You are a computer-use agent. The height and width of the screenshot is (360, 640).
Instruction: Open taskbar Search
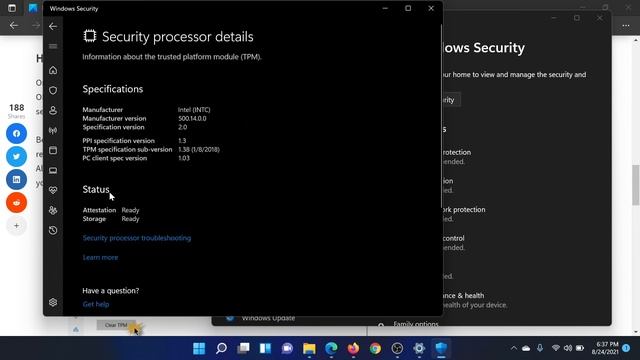click(221, 348)
